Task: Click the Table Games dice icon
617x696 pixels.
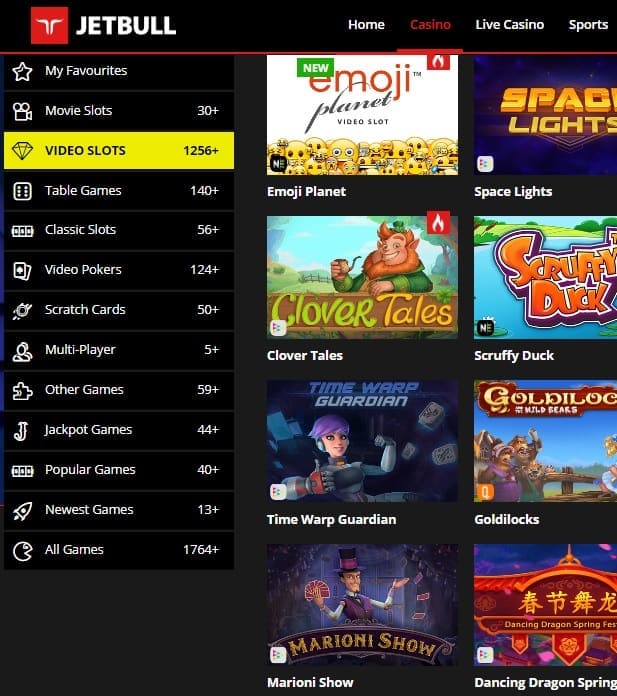Action: pos(22,191)
